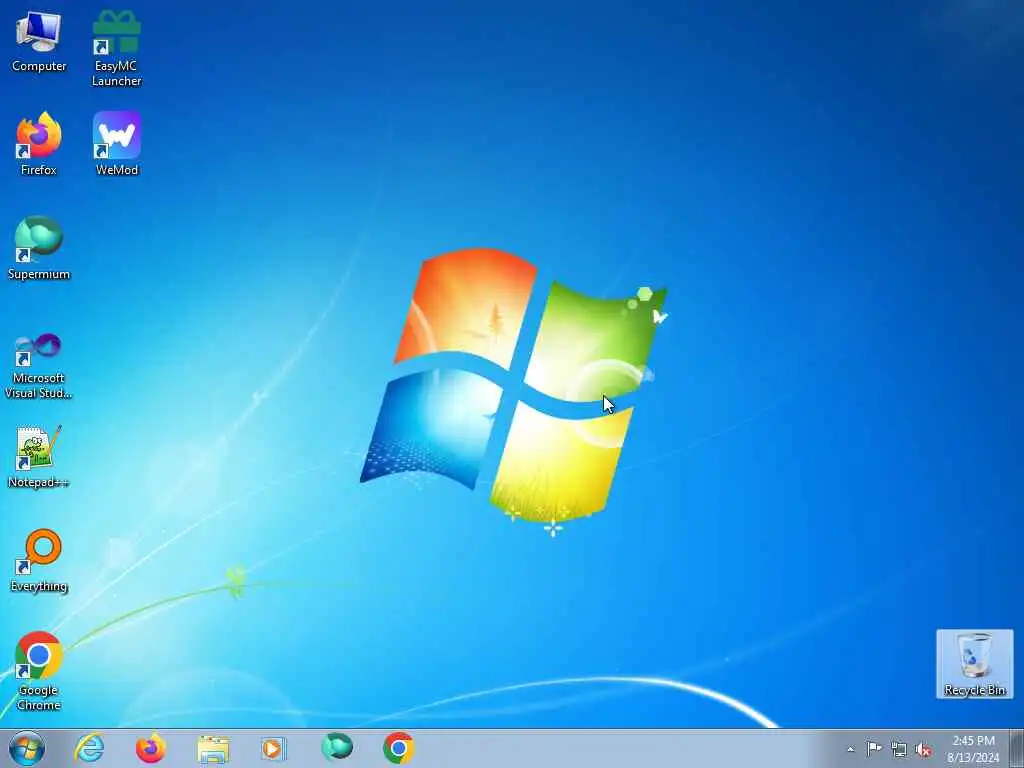Select the Computer desktop icon
1024x768 pixels.
pyautogui.click(x=39, y=41)
